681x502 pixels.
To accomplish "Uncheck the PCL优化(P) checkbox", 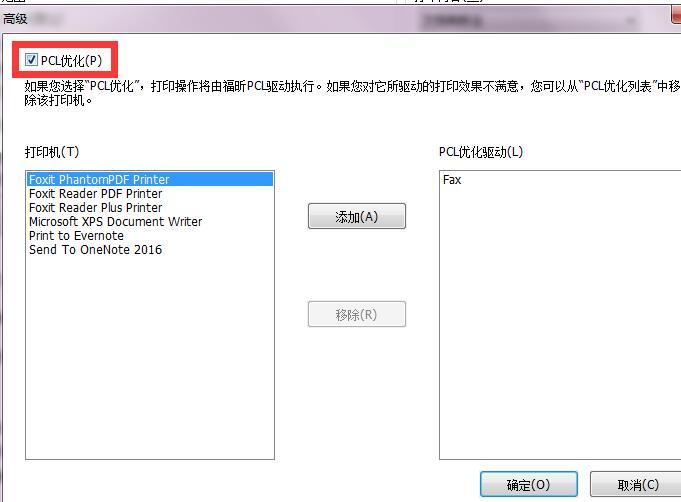I will click(x=31, y=59).
